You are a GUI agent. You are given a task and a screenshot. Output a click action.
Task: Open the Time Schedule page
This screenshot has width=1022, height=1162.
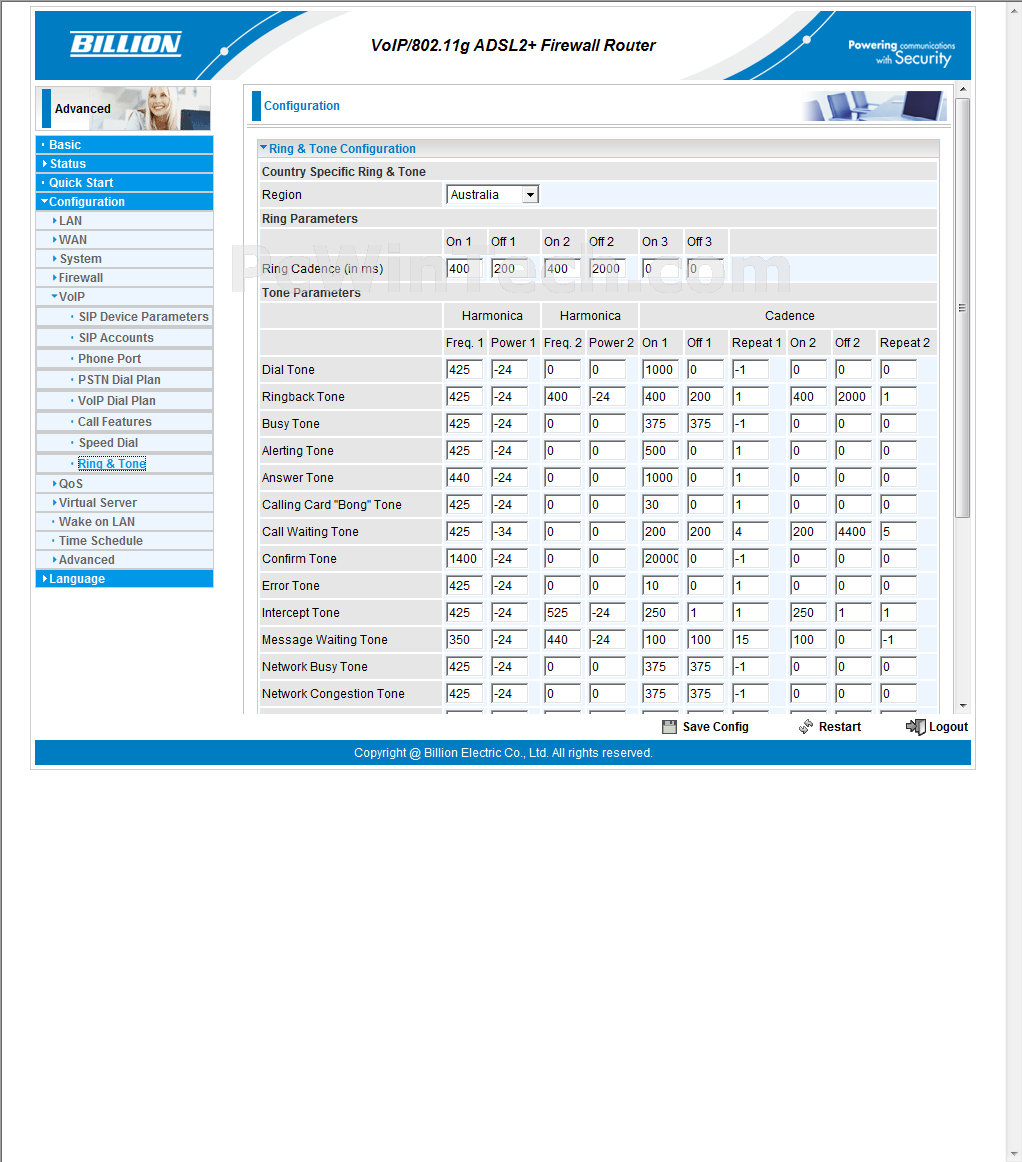[101, 541]
